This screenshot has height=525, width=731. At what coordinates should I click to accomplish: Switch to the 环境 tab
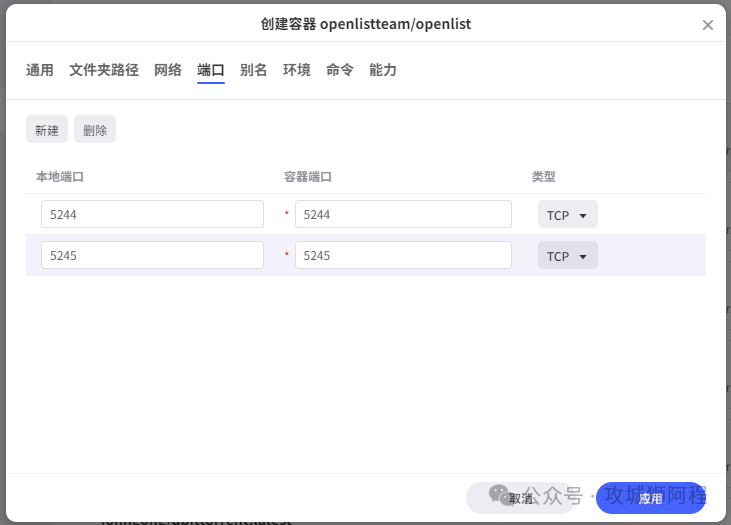coord(297,70)
